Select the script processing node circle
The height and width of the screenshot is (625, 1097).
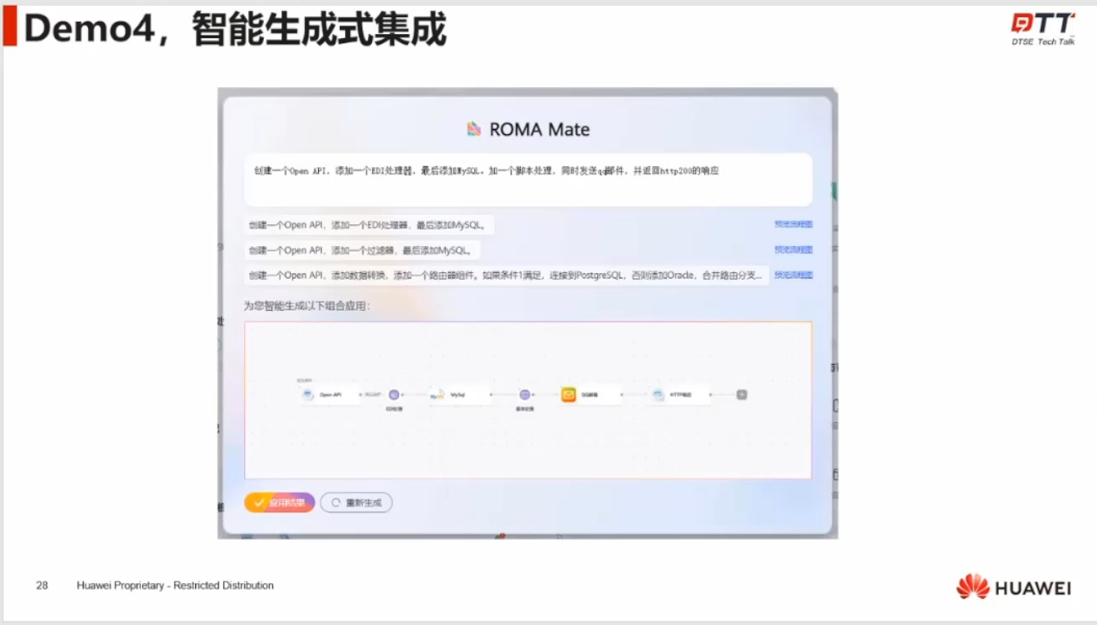pos(525,395)
